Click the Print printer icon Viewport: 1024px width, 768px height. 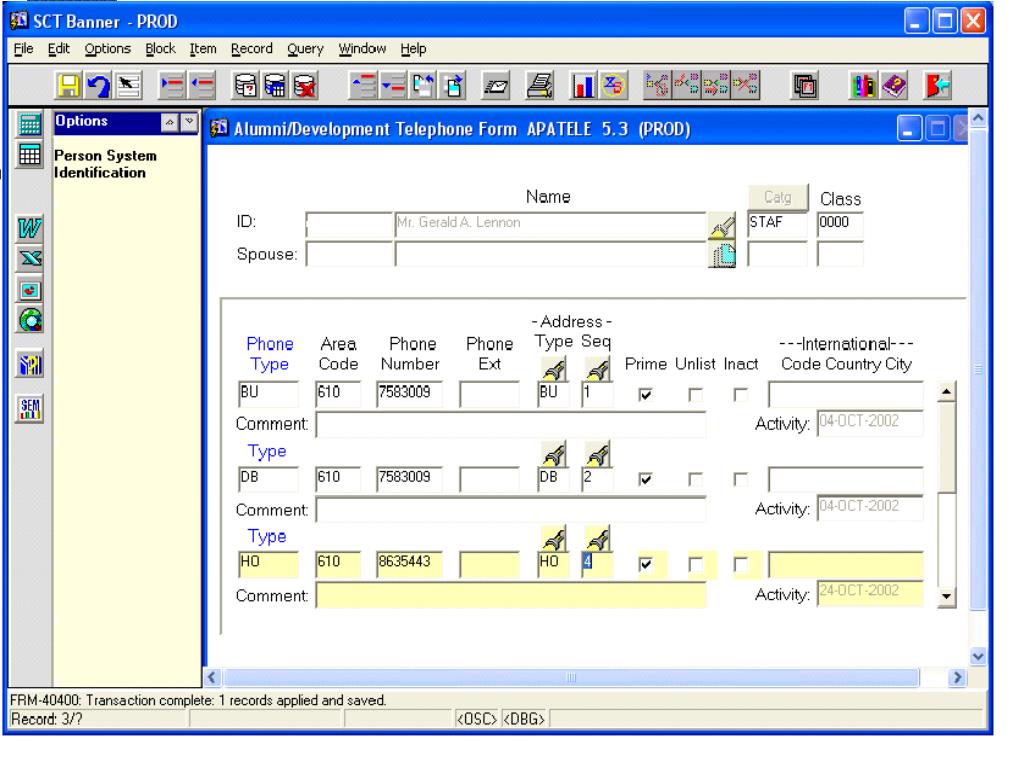pyautogui.click(x=540, y=86)
